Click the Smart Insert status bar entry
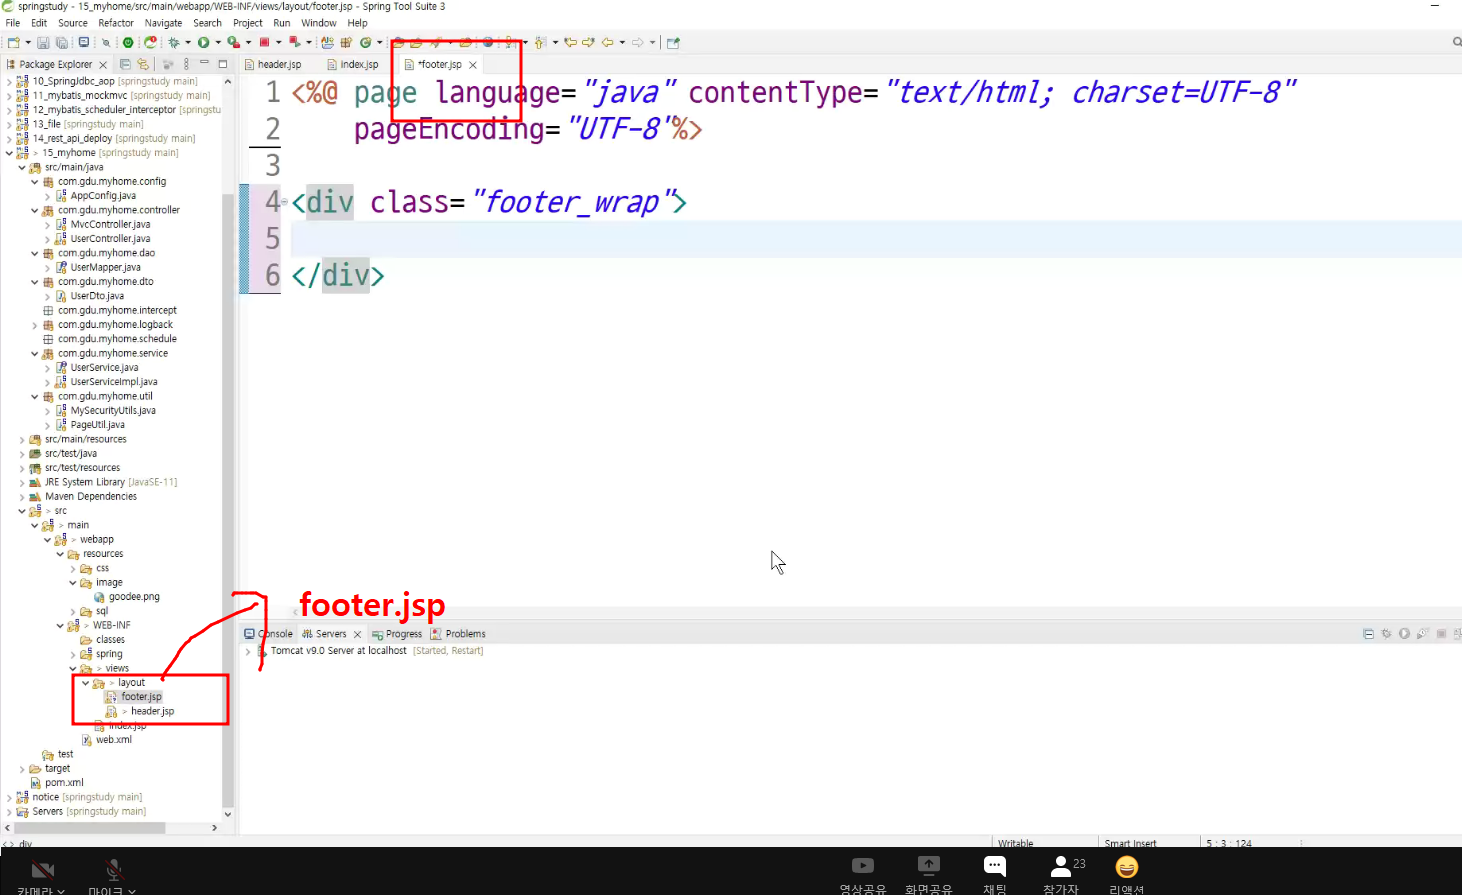The width and height of the screenshot is (1462, 895). coord(1131,843)
